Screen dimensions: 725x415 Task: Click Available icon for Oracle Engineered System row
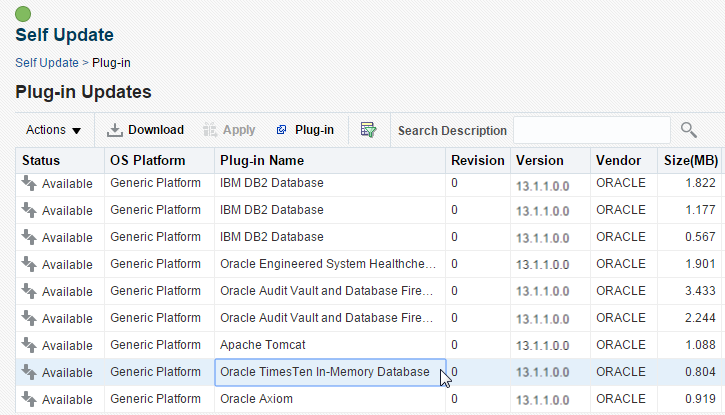click(x=29, y=264)
